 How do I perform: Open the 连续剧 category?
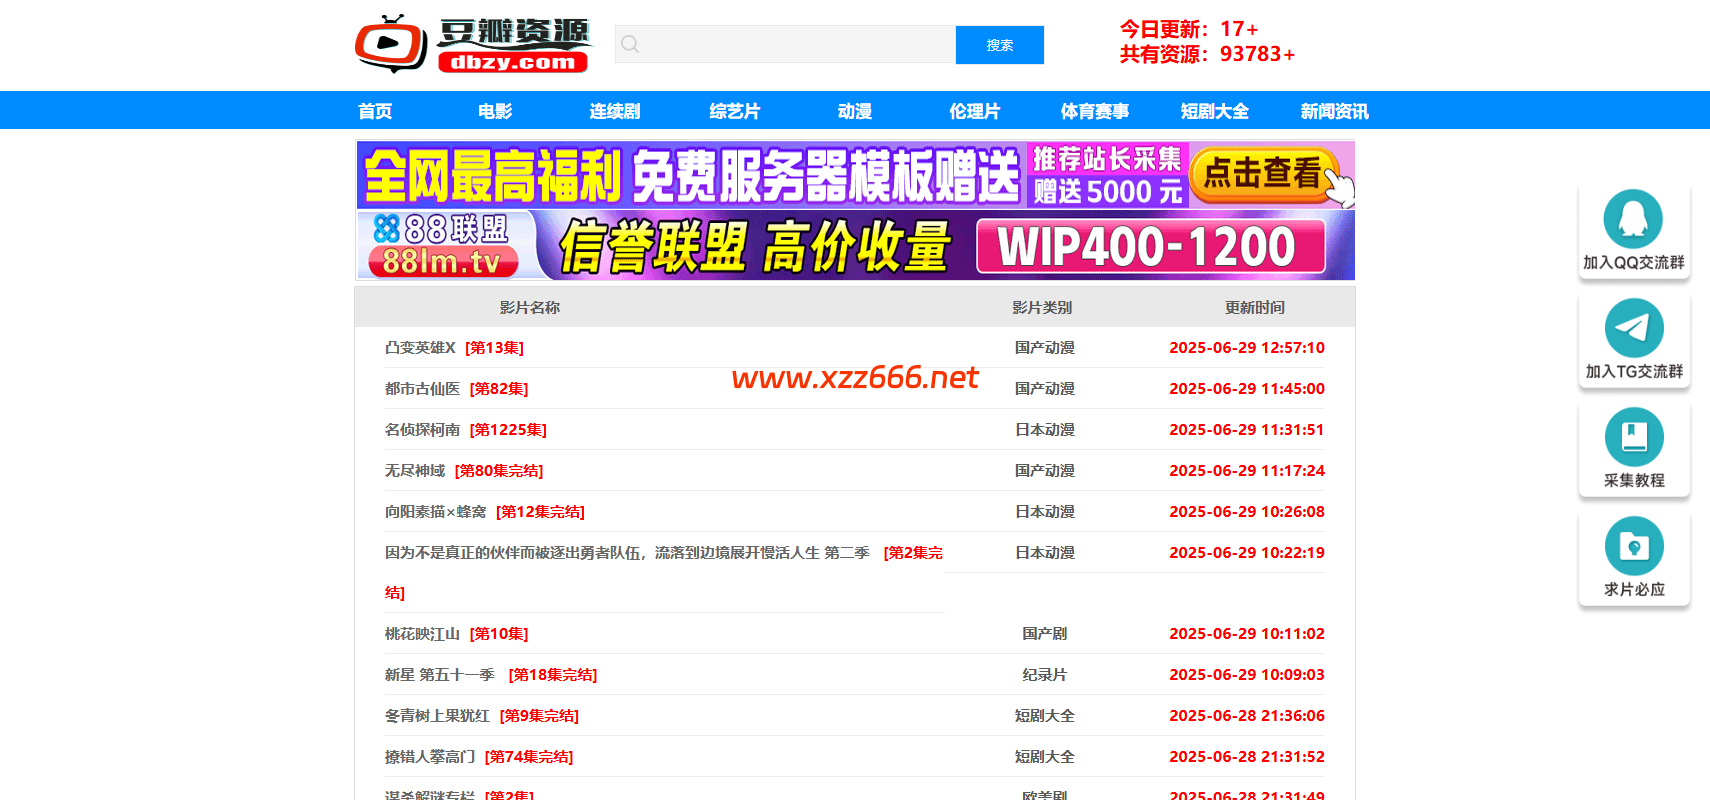[x=615, y=111]
